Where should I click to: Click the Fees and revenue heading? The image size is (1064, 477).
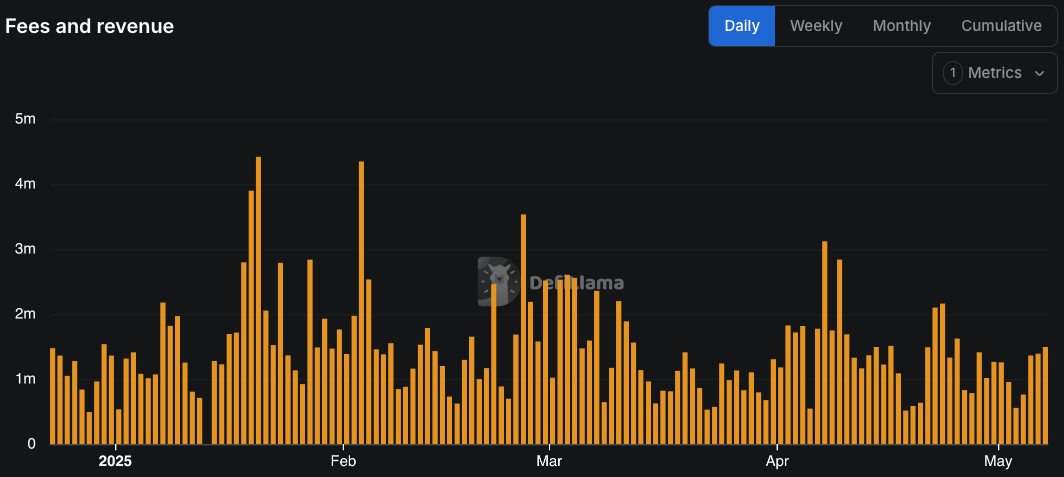click(x=90, y=26)
